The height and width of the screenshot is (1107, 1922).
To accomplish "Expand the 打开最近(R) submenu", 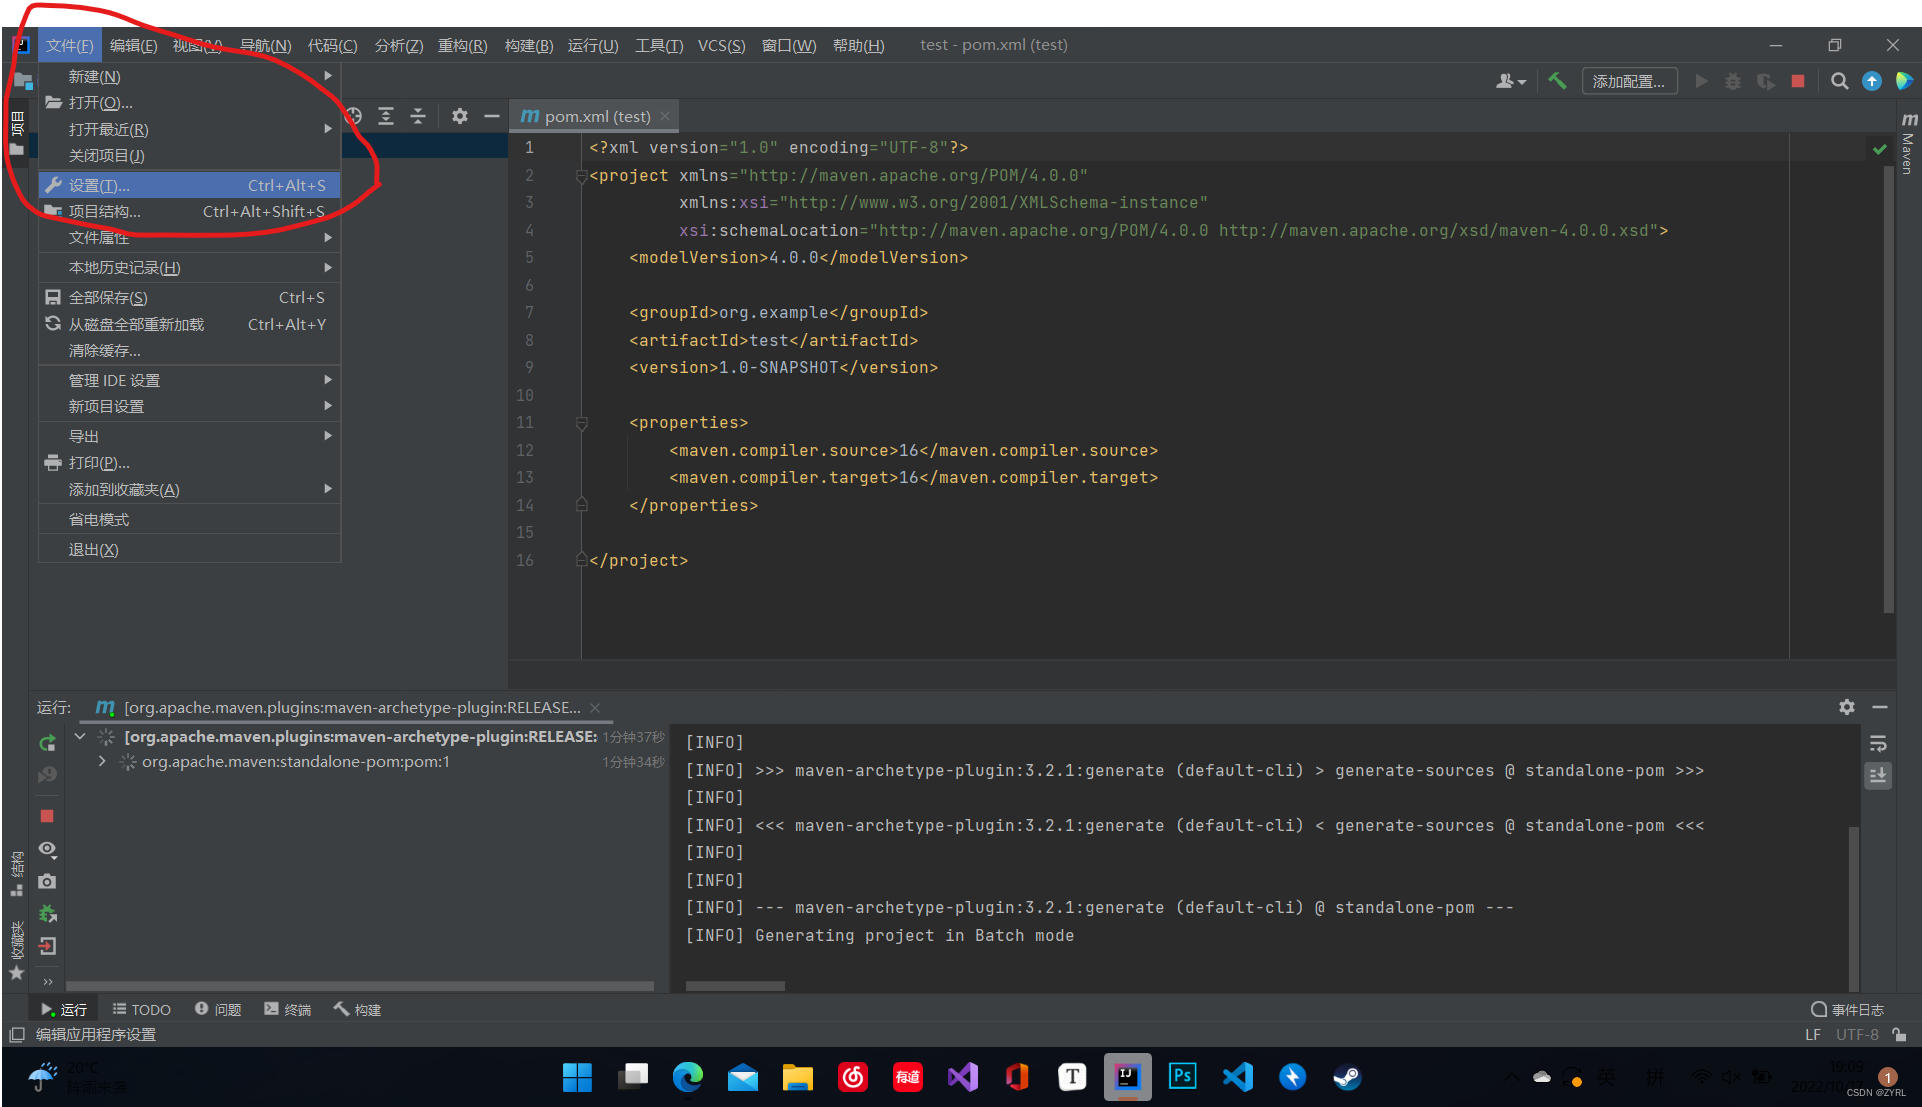I will pos(189,129).
